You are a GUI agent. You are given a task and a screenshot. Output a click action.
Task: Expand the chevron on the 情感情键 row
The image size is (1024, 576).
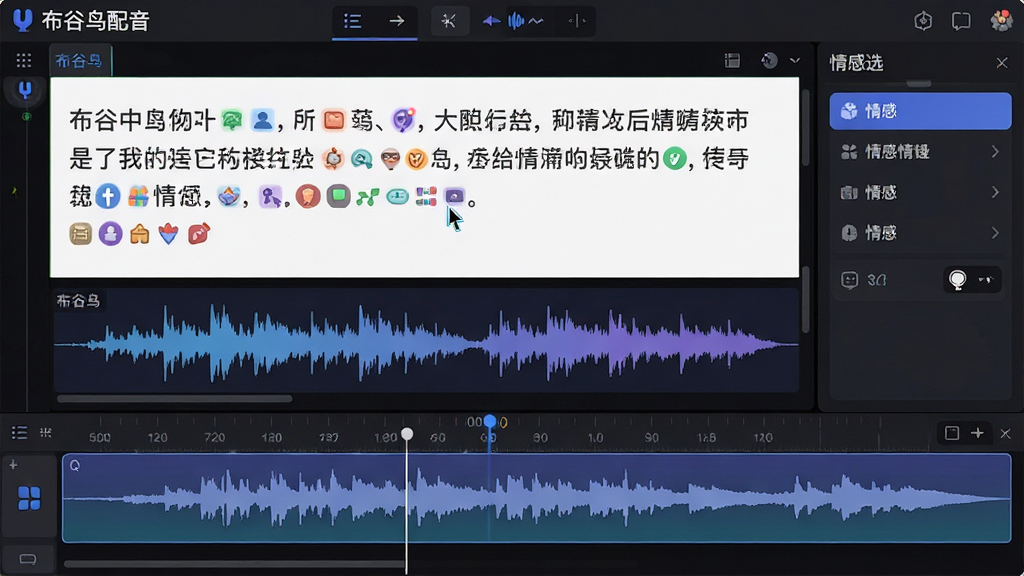(995, 152)
